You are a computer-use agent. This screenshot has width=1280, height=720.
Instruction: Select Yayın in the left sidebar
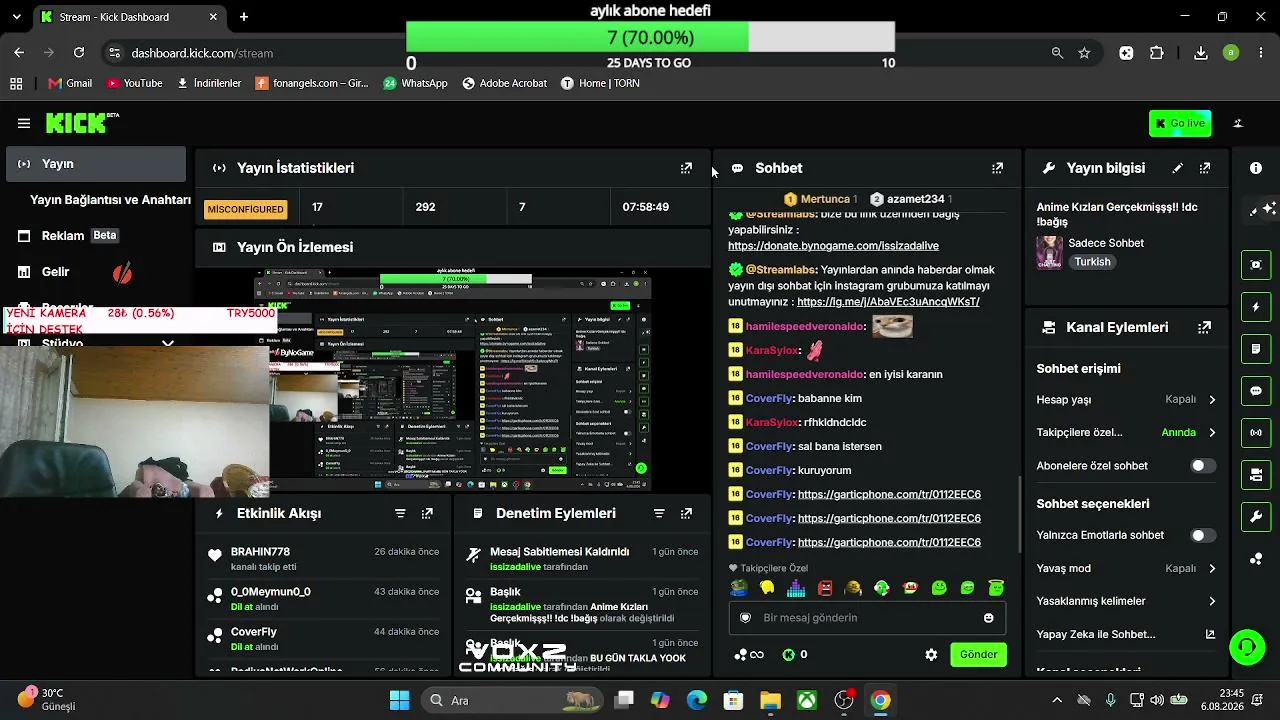pos(96,164)
